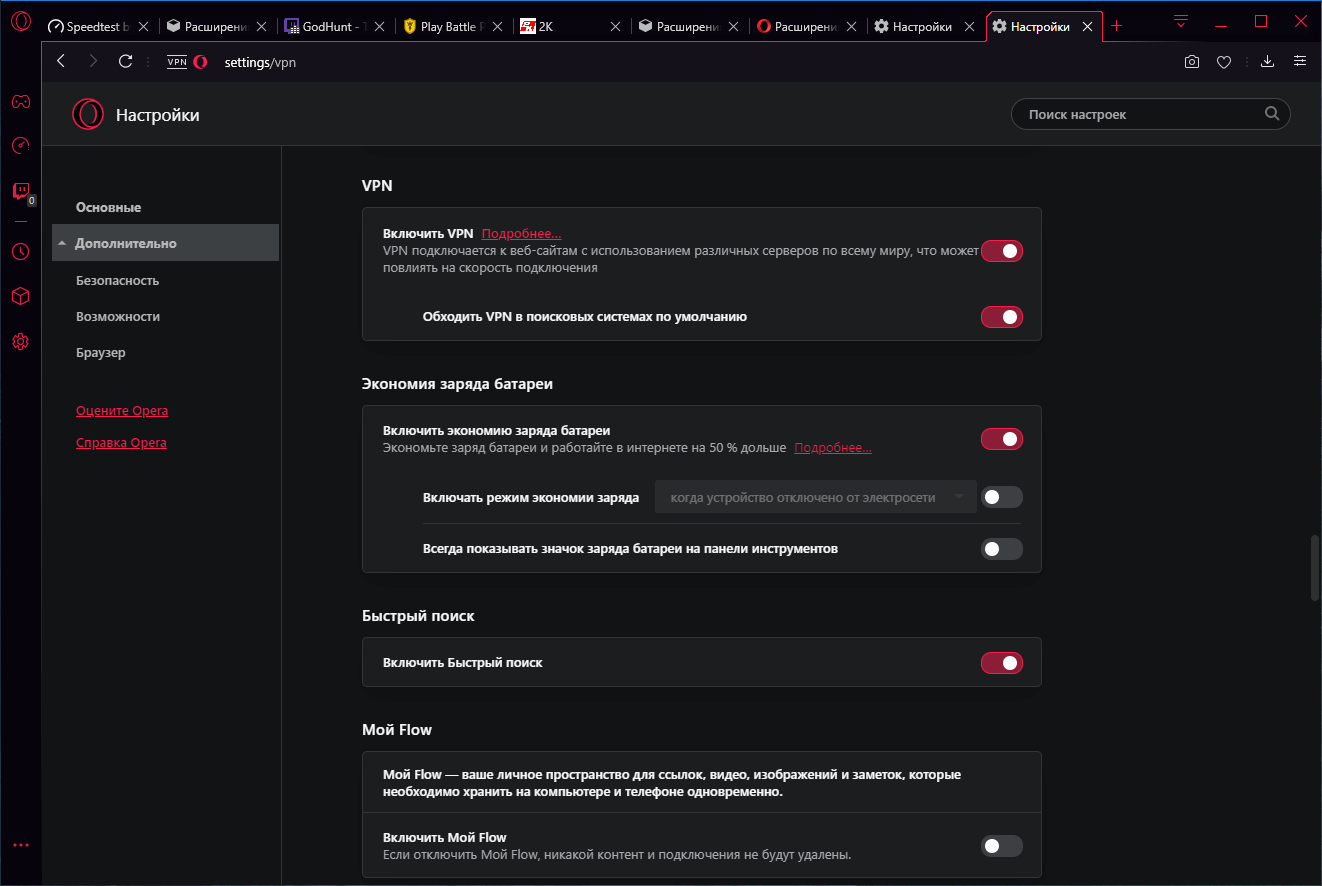Screen dimensions: 1322x886
Task: Turn off Включить Быстрый поиск switch
Action: coord(1001,662)
